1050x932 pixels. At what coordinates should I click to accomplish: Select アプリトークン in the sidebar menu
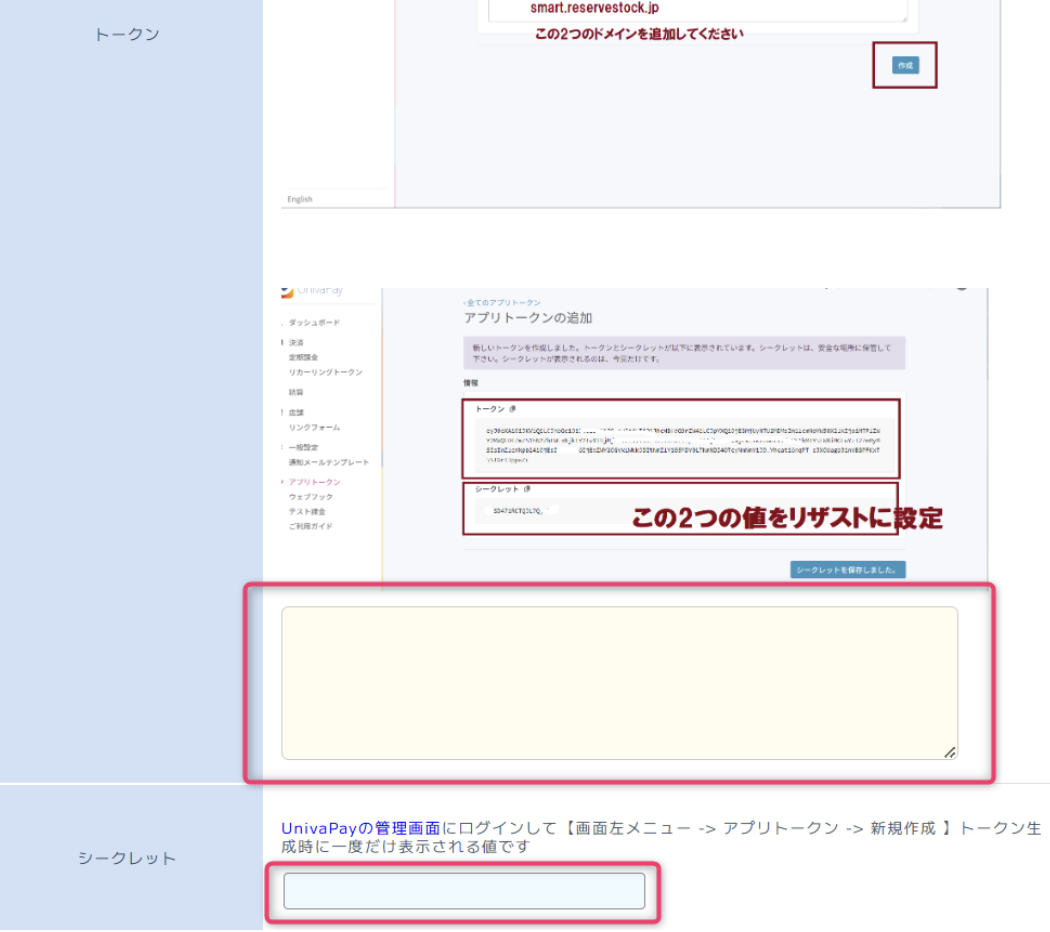(314, 482)
